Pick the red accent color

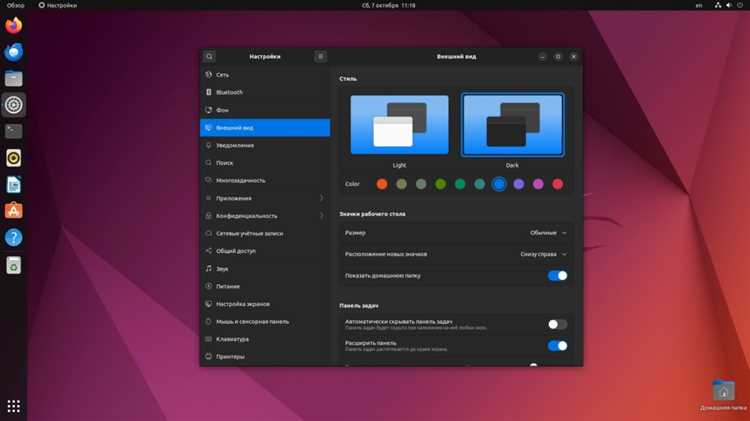[558, 184]
